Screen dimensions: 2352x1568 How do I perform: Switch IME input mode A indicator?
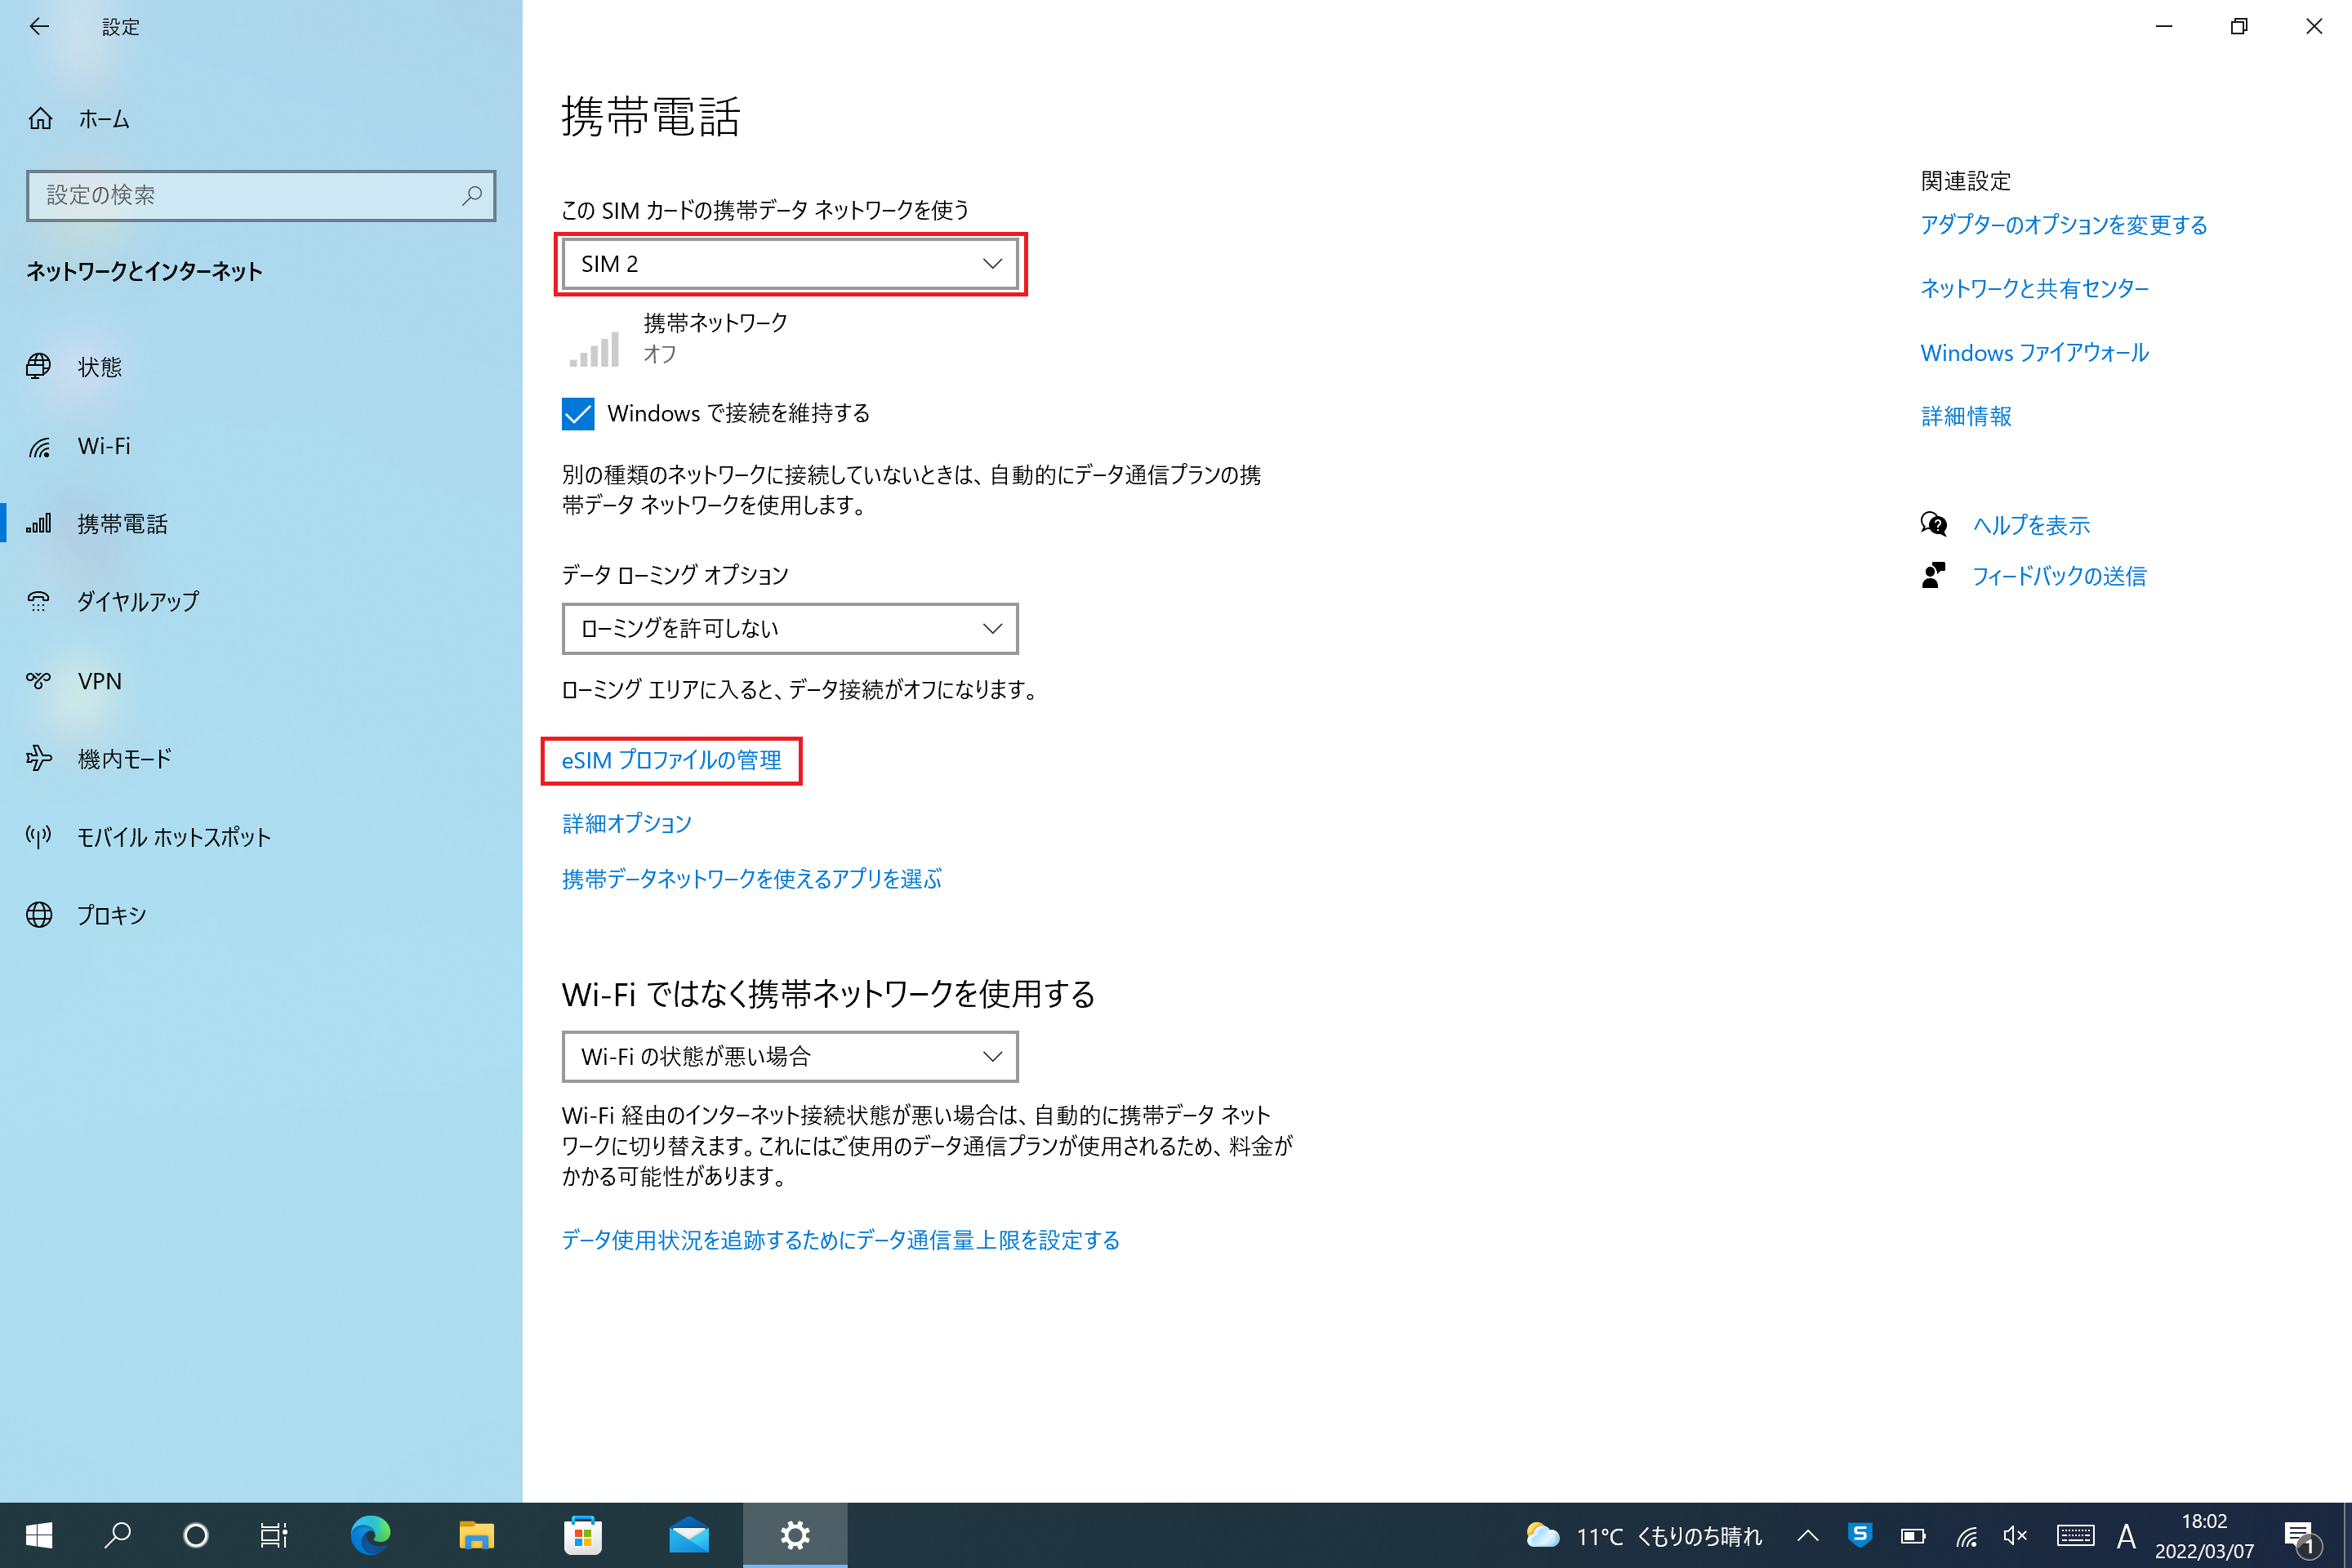click(2126, 1536)
